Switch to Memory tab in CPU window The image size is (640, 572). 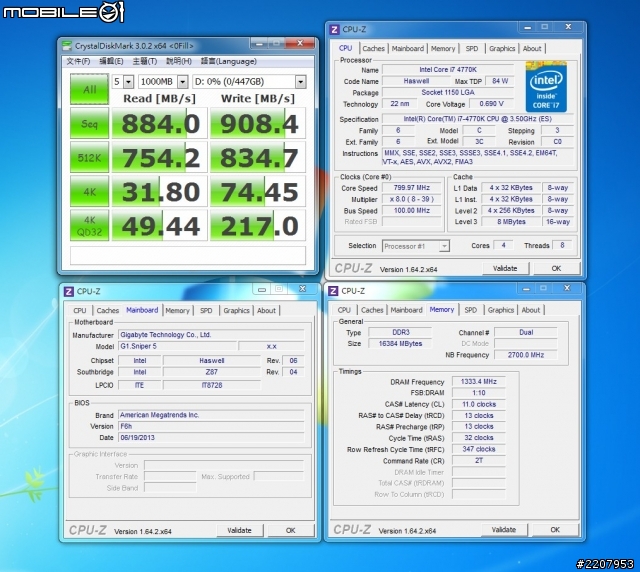(x=443, y=49)
